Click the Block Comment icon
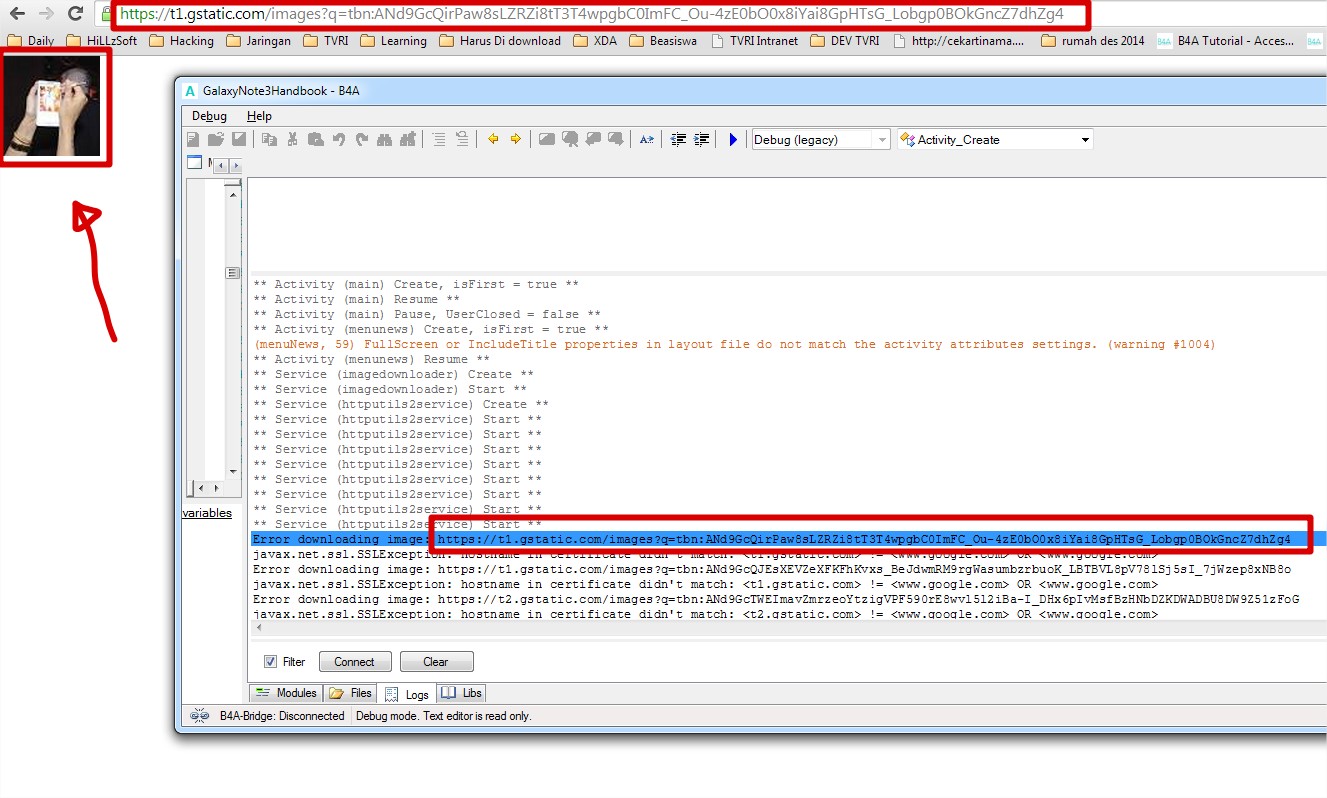Viewport: 1327px width, 798px height. point(678,140)
